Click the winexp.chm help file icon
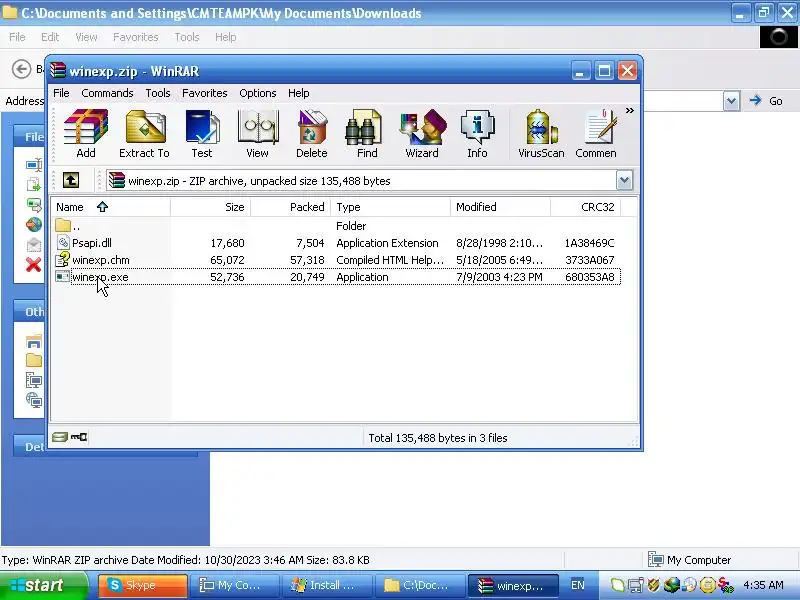The height and width of the screenshot is (600, 800). 62,260
